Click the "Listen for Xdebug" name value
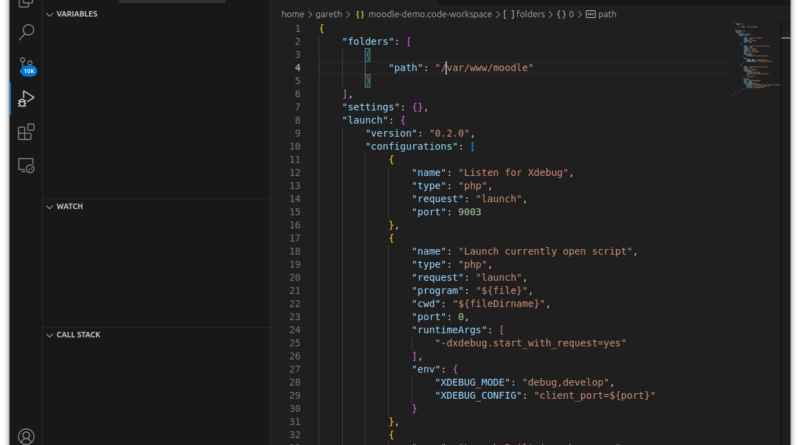Viewport: 800px width, 445px height. tap(513, 173)
